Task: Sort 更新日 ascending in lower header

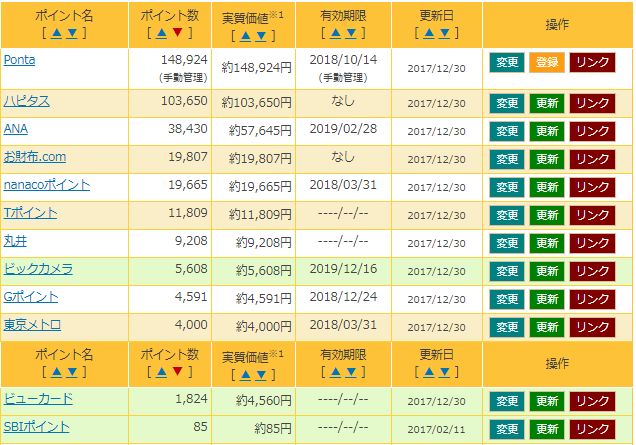Action: click(429, 372)
